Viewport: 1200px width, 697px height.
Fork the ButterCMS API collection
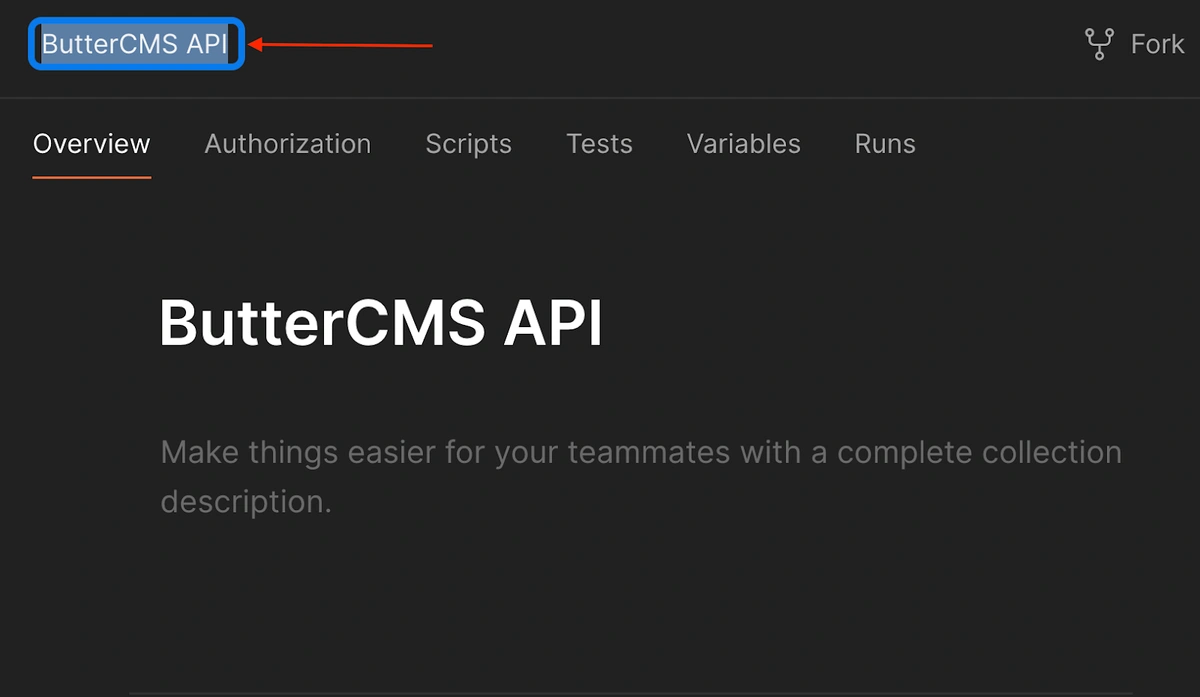(1135, 44)
